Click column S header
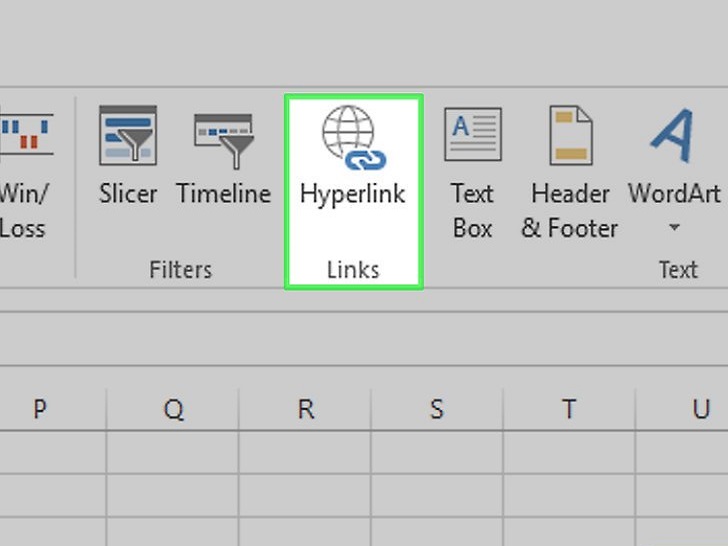The image size is (728, 546). [437, 409]
